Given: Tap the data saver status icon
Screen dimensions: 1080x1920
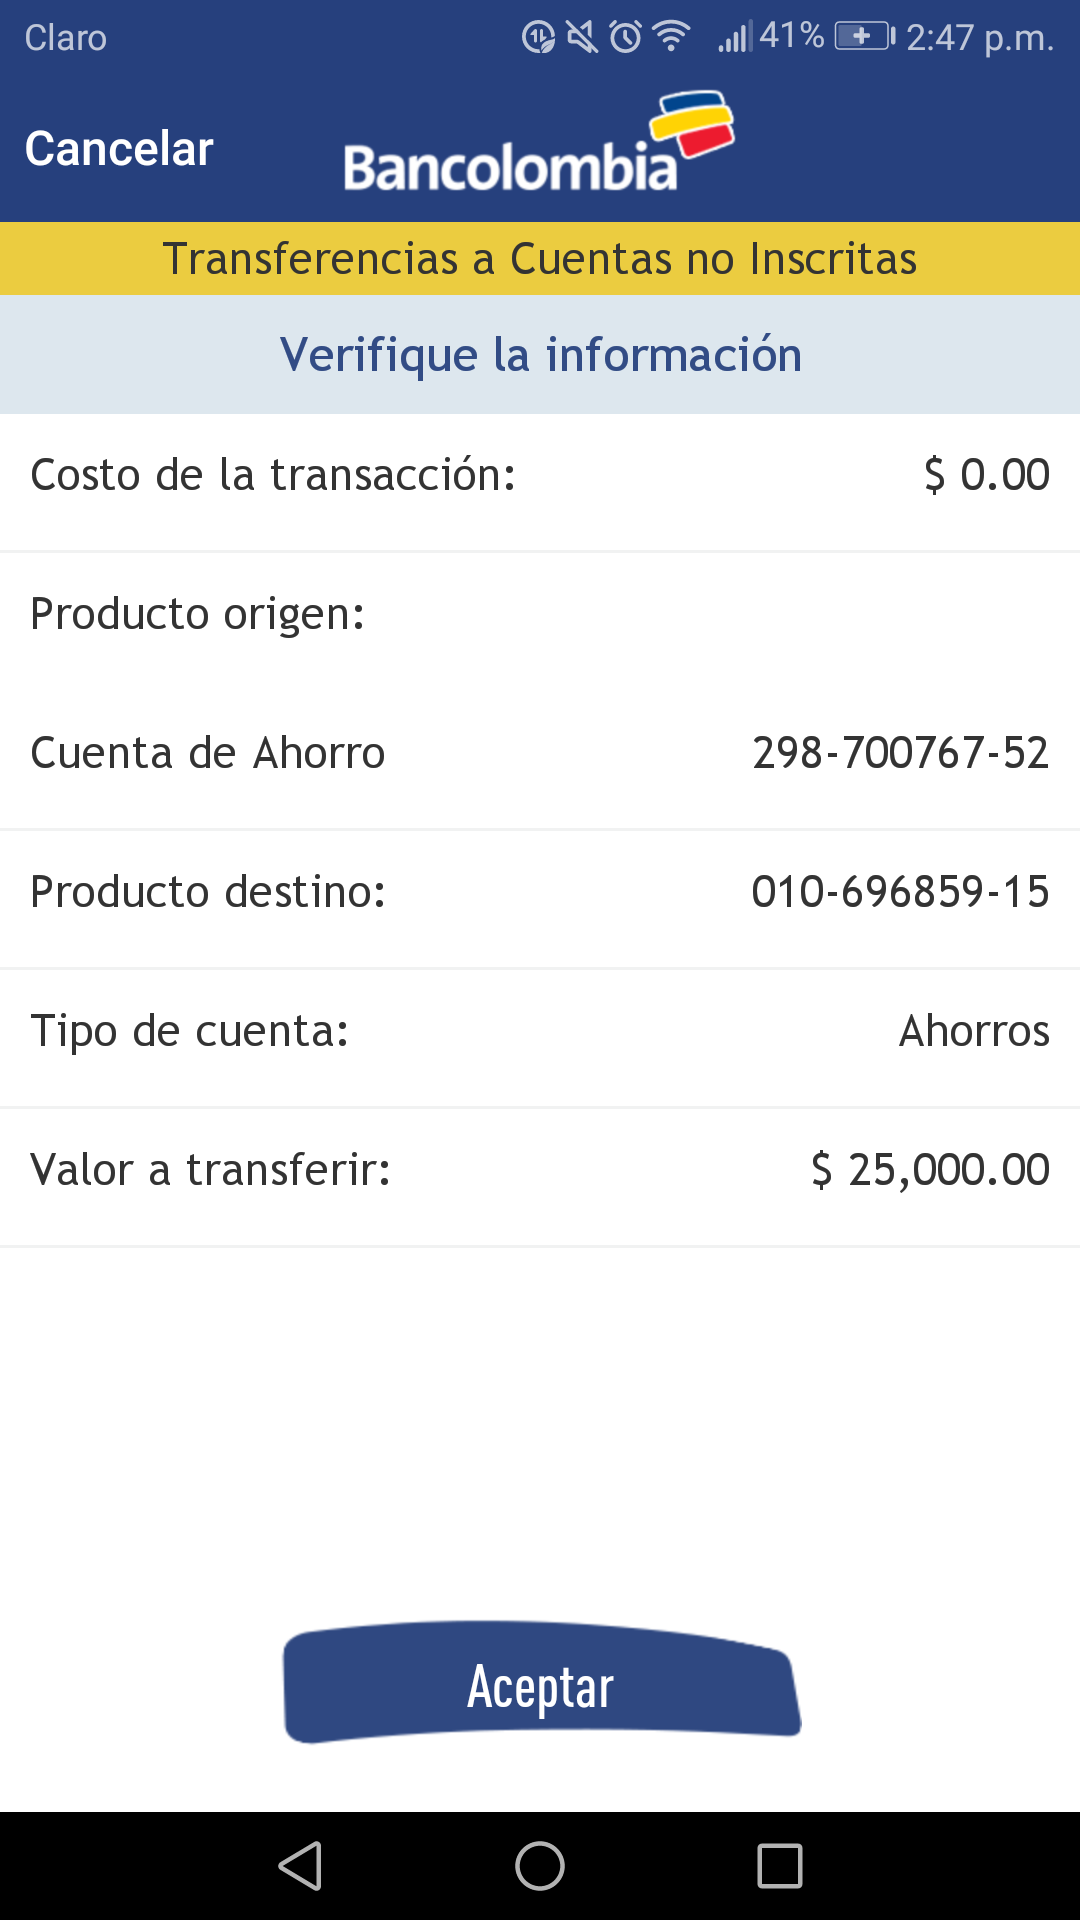Looking at the screenshot, I should point(538,38).
